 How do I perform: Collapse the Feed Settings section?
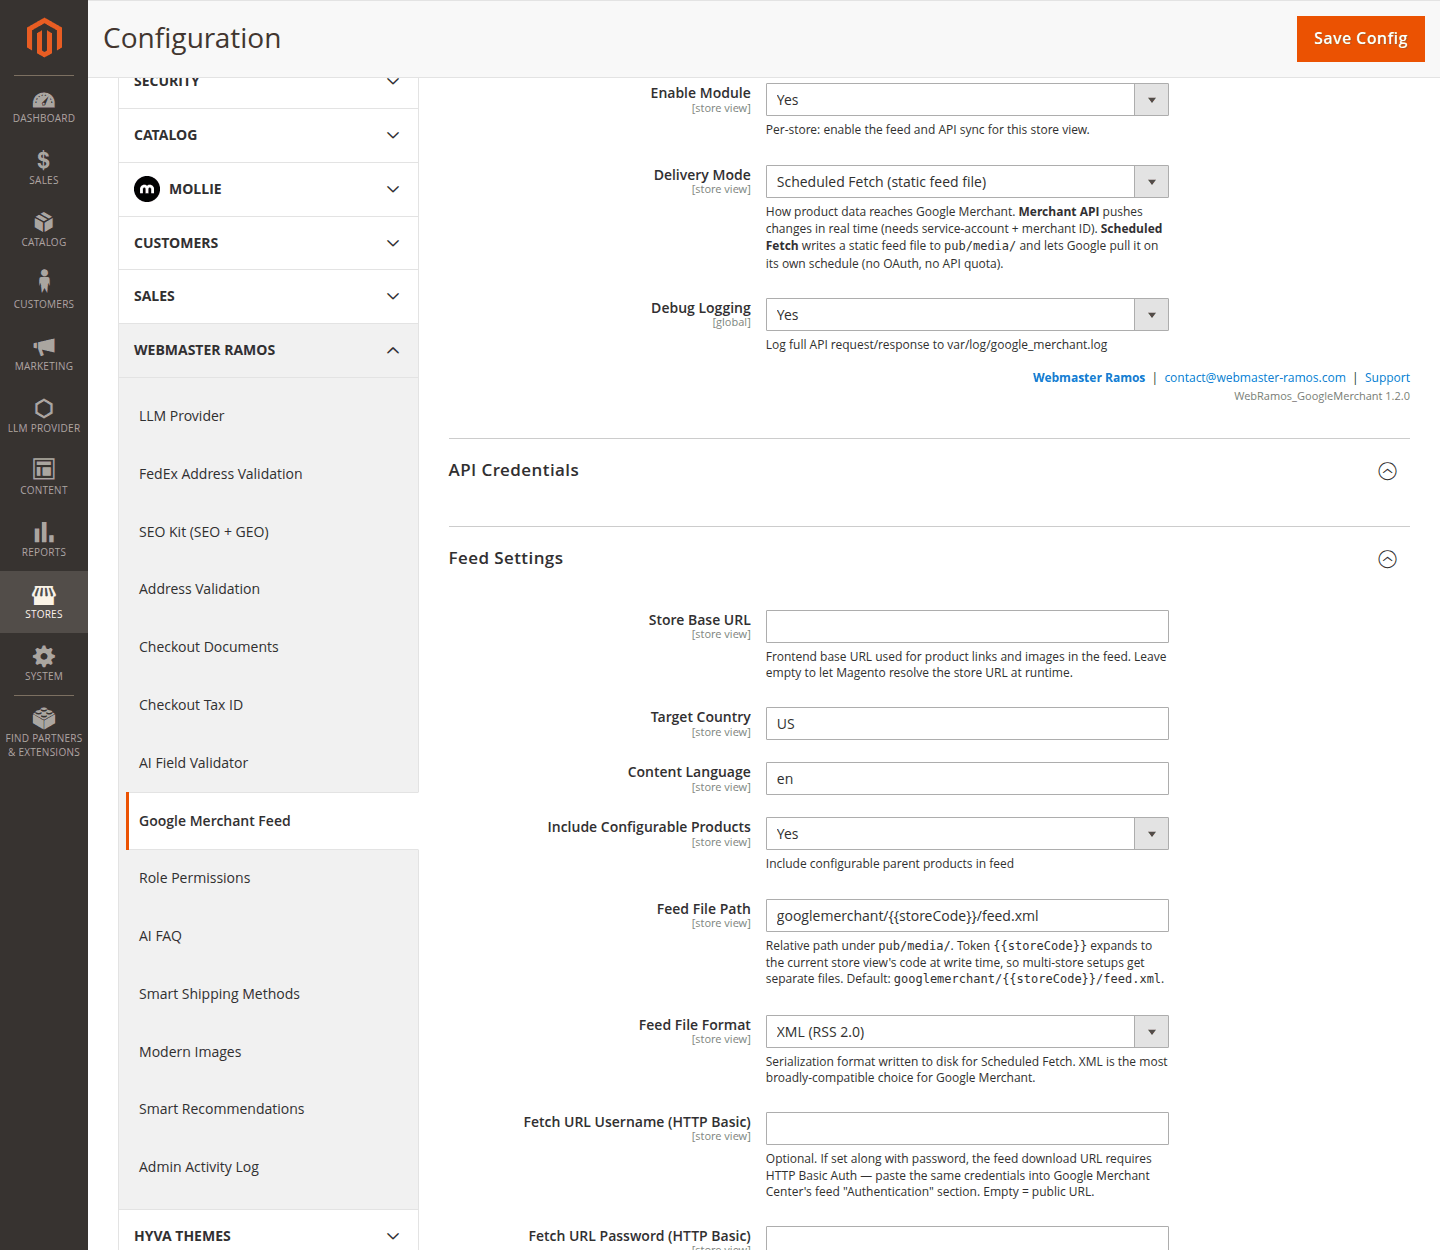(1387, 559)
